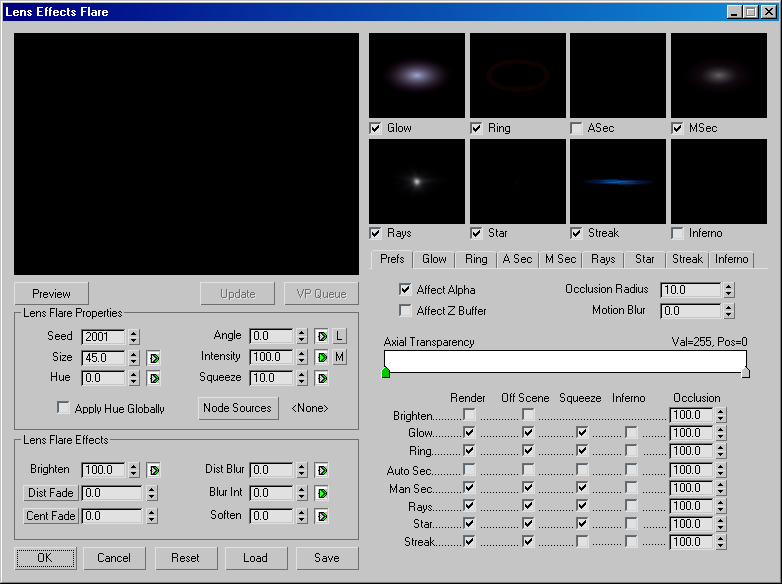Uncheck Affect Alpha
Image resolution: width=782 pixels, height=584 pixels.
point(405,289)
